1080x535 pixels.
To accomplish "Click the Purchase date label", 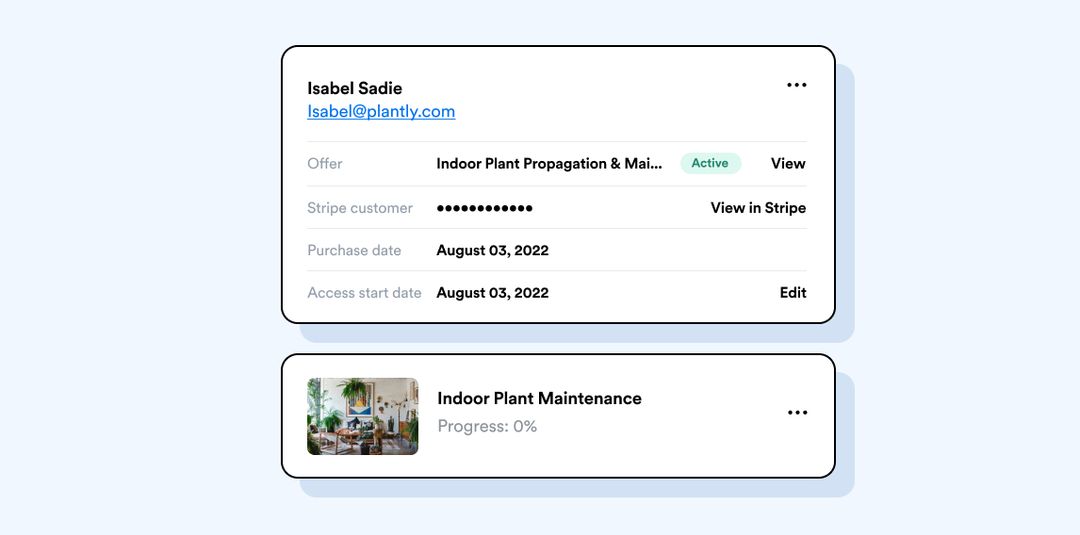I will (354, 250).
